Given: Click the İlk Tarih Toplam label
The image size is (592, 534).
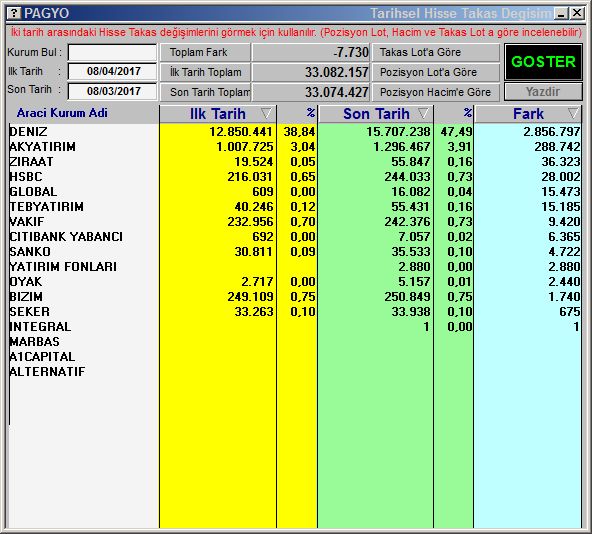Looking at the screenshot, I should tap(205, 72).
